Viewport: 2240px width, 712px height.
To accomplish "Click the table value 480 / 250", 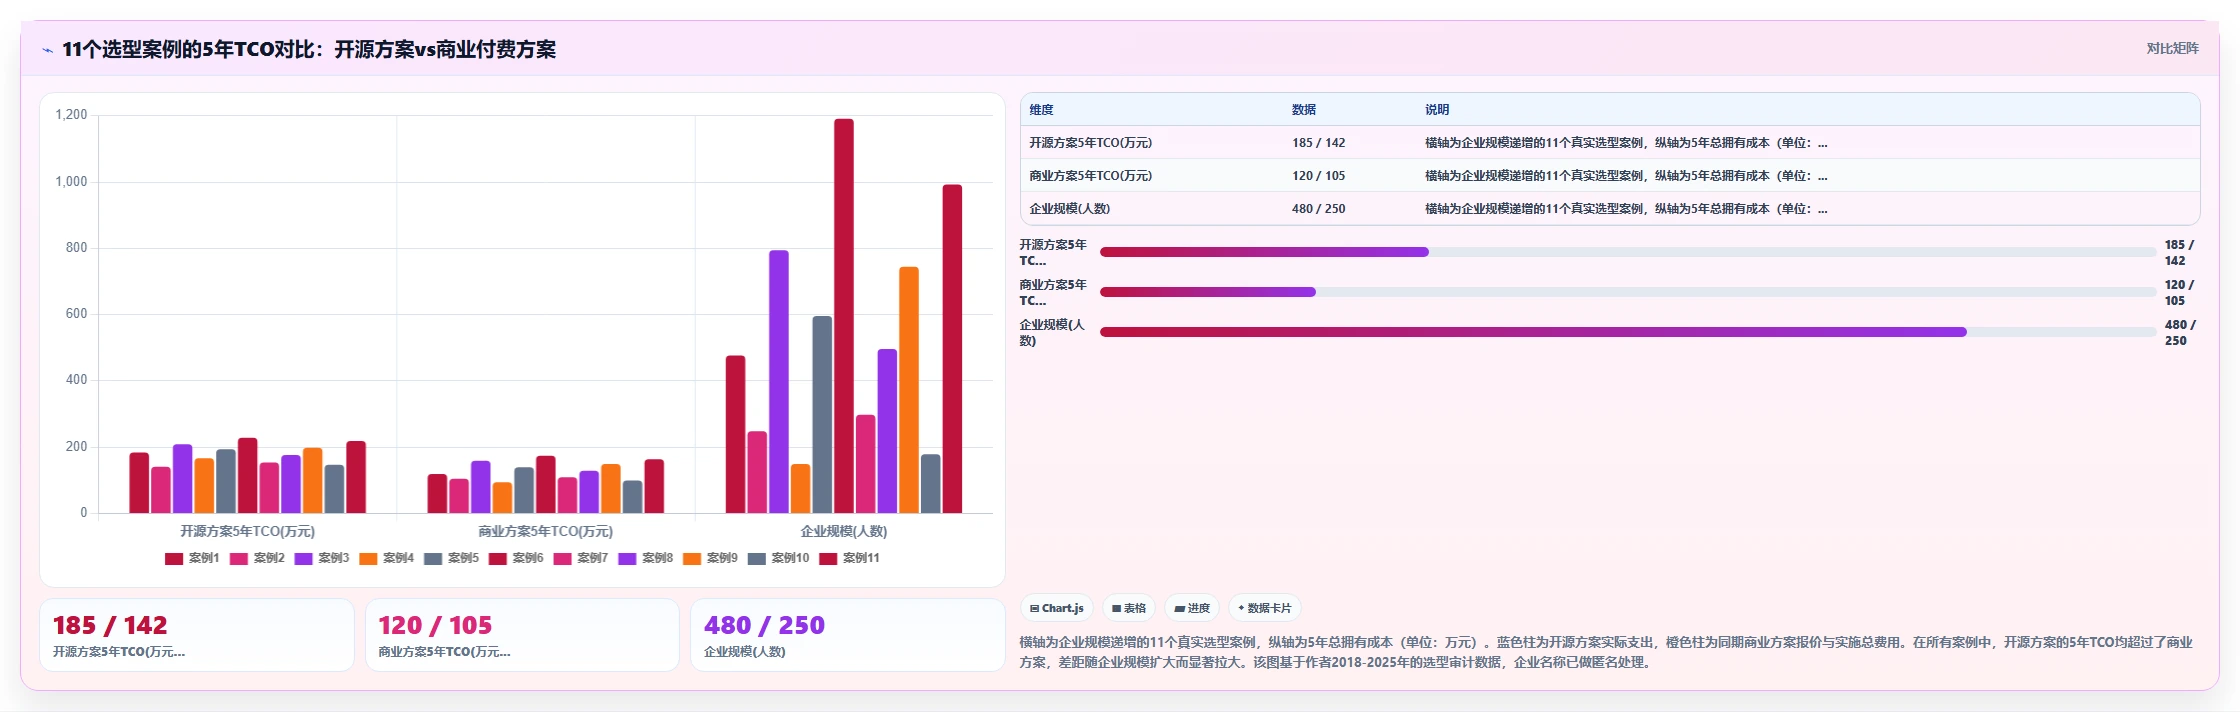I will tap(1319, 209).
